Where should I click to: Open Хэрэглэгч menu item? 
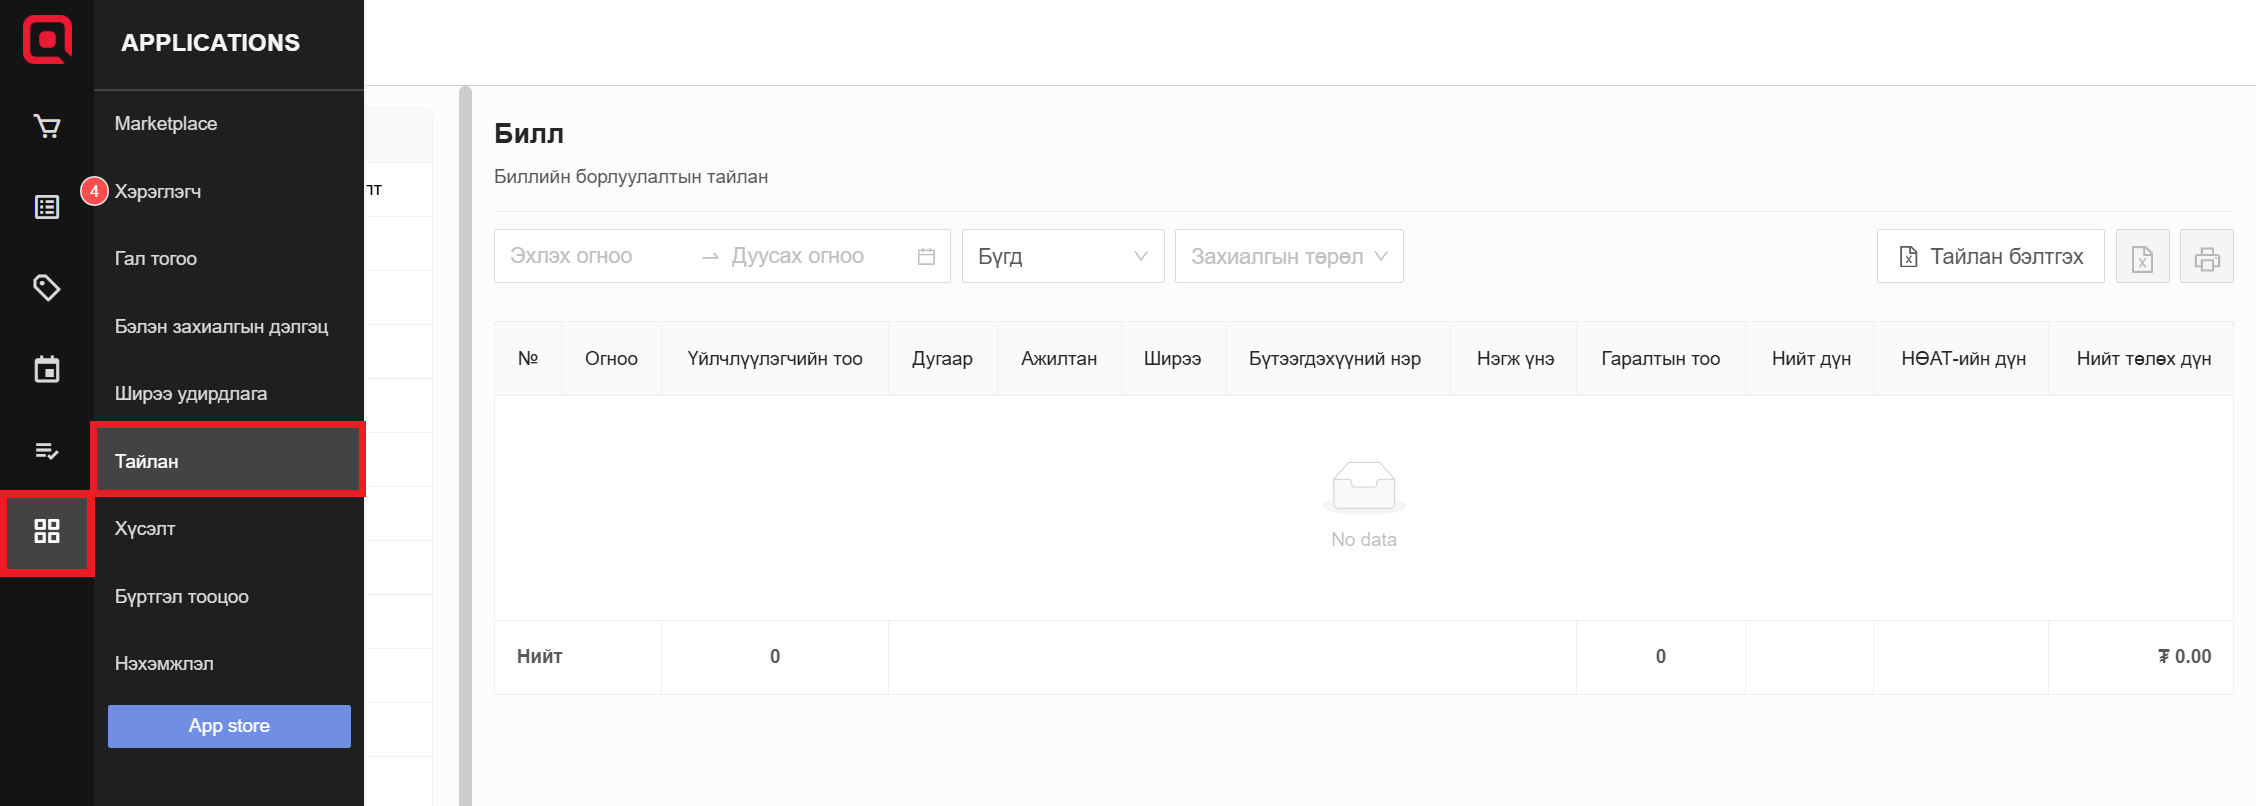click(158, 191)
